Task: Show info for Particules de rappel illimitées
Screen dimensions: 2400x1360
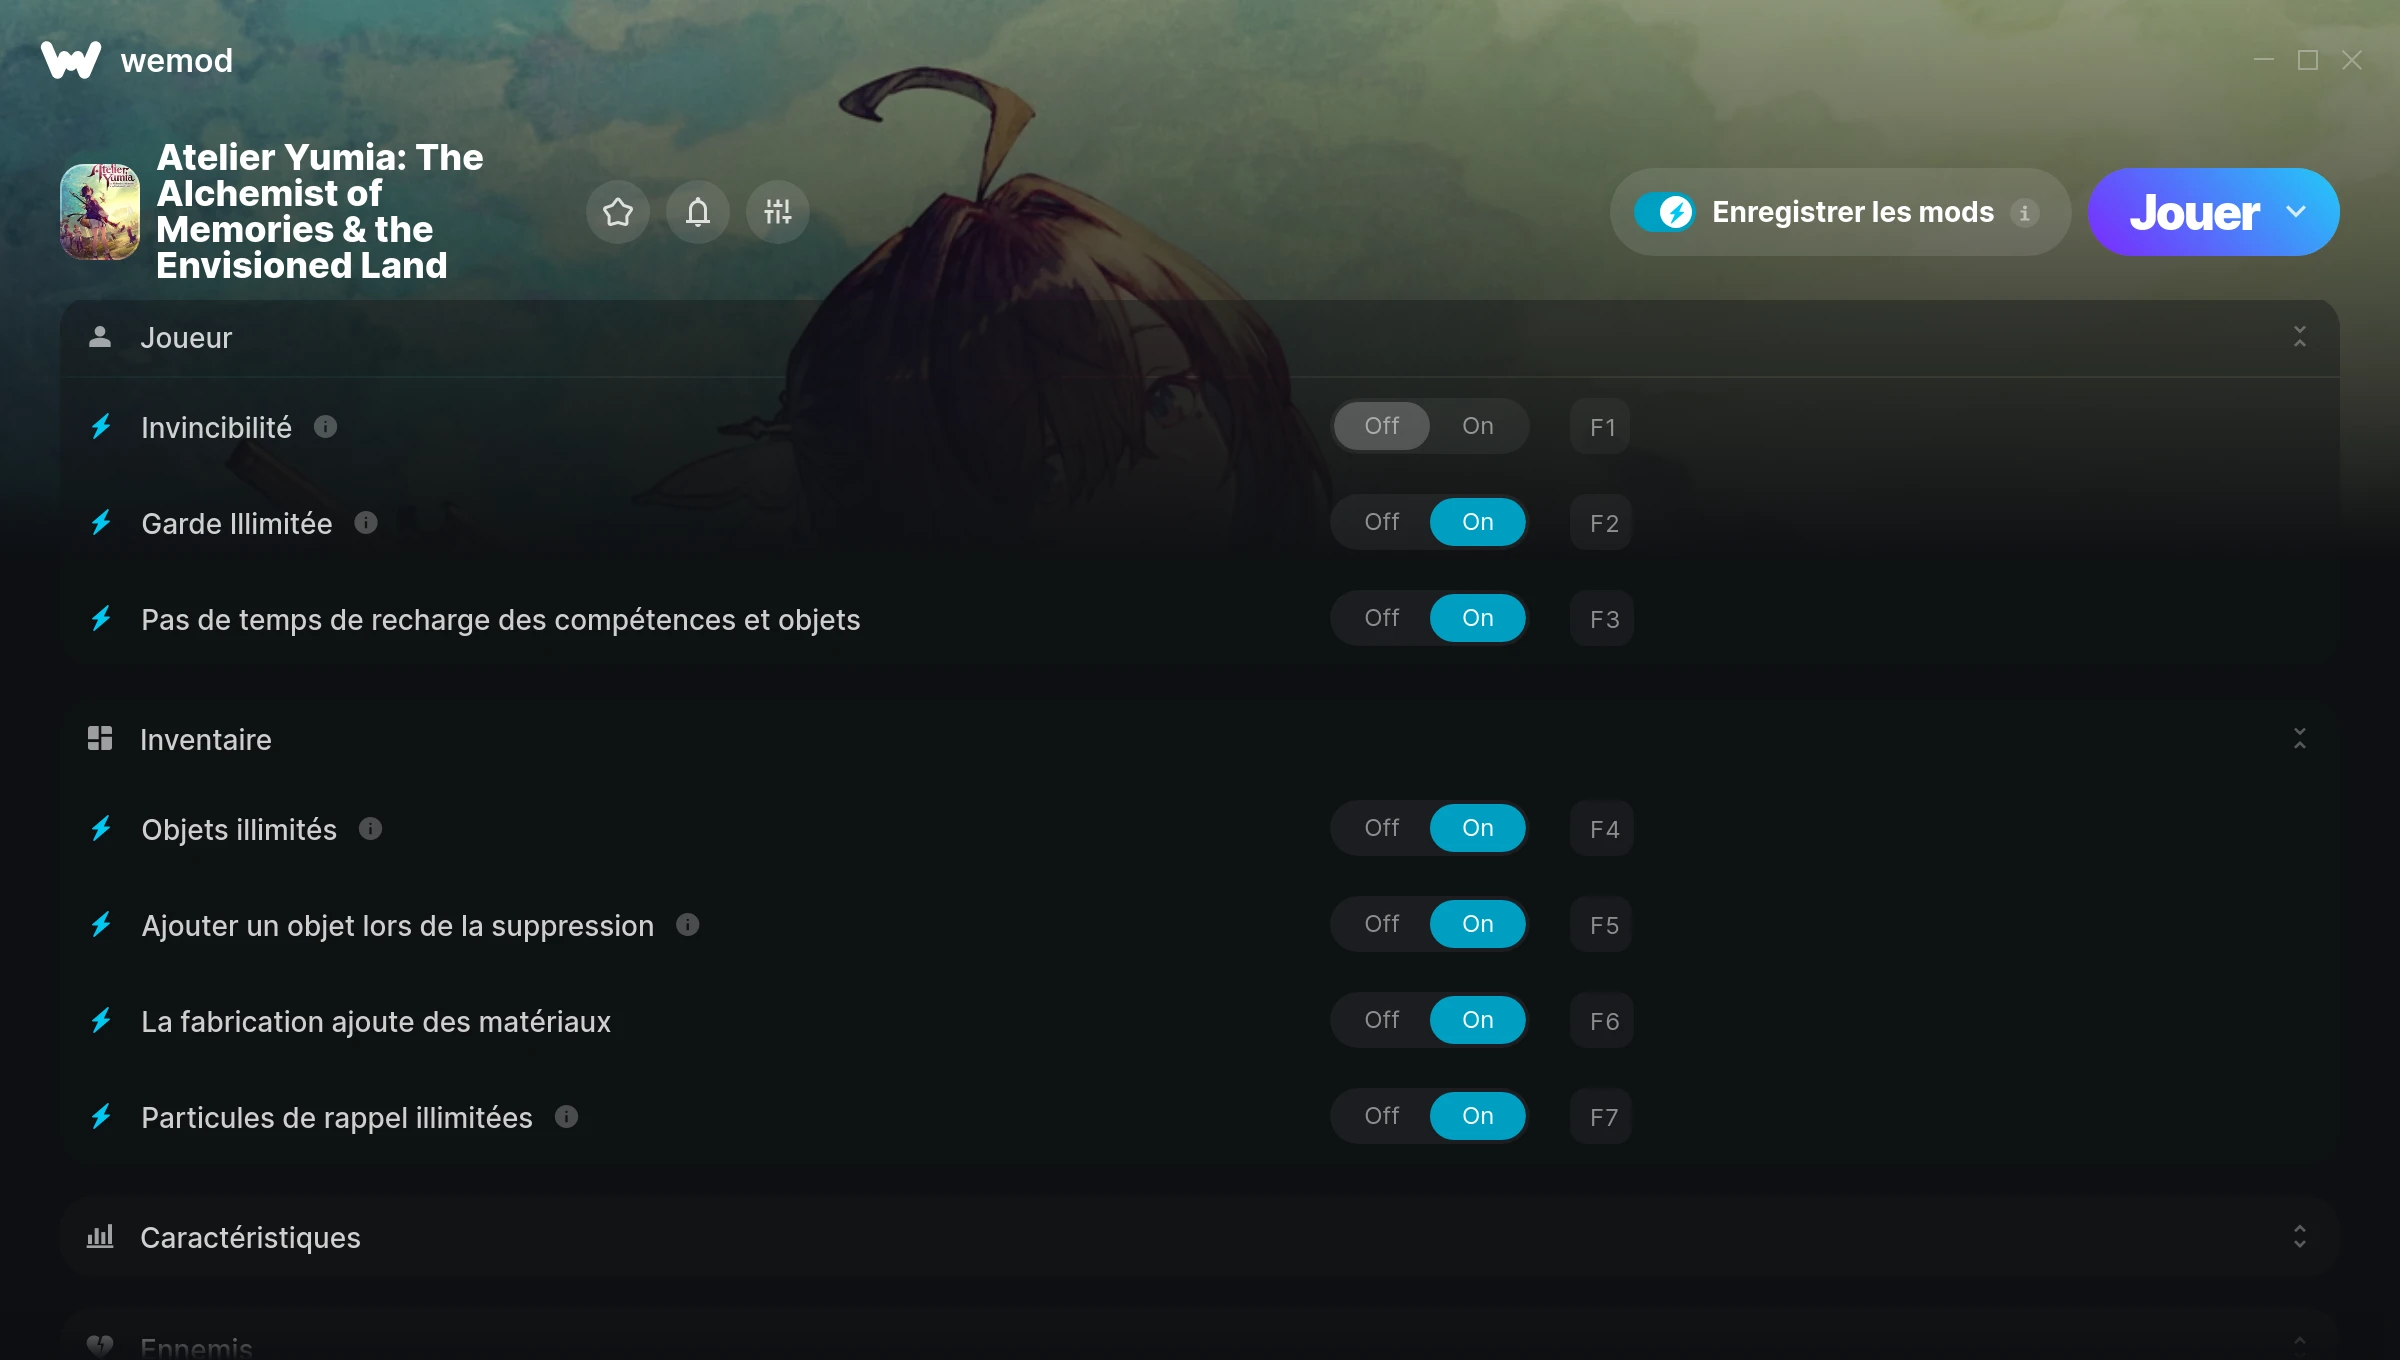Action: [566, 1117]
